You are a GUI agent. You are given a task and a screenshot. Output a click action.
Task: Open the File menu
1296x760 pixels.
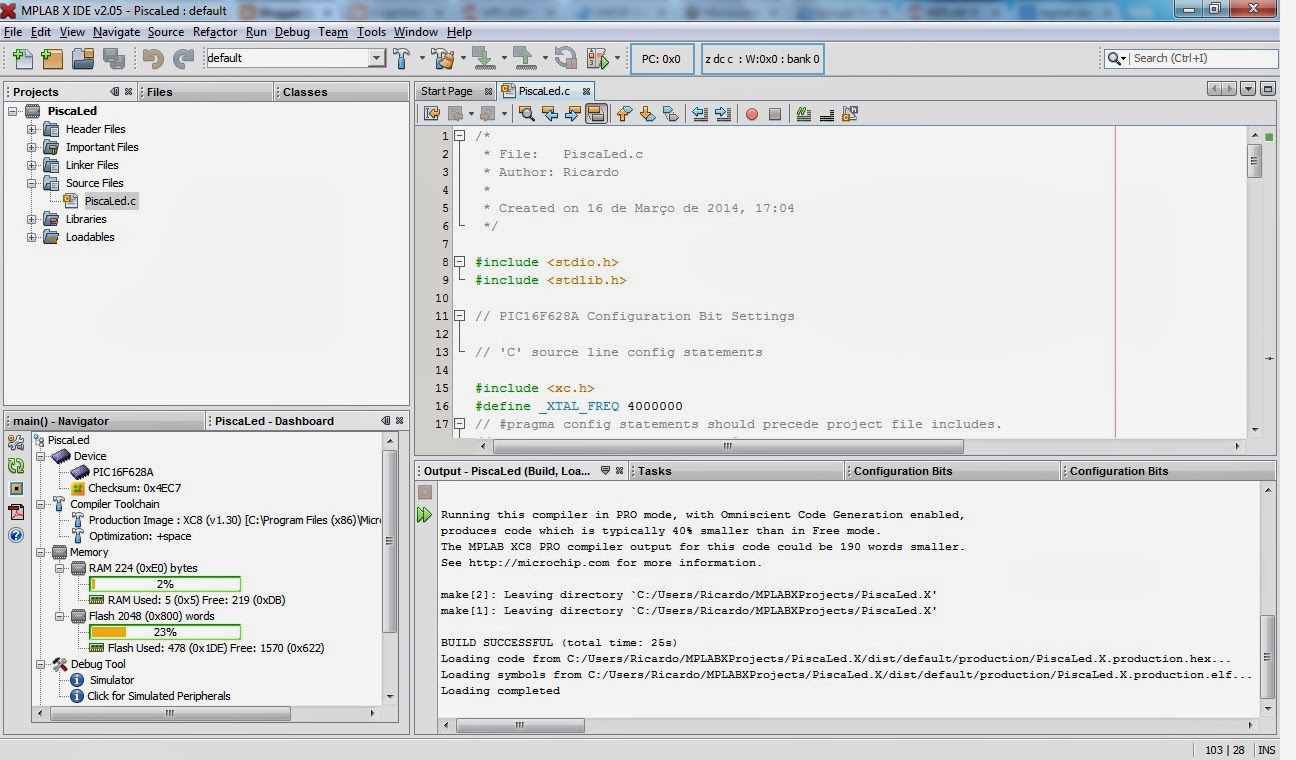(13, 32)
